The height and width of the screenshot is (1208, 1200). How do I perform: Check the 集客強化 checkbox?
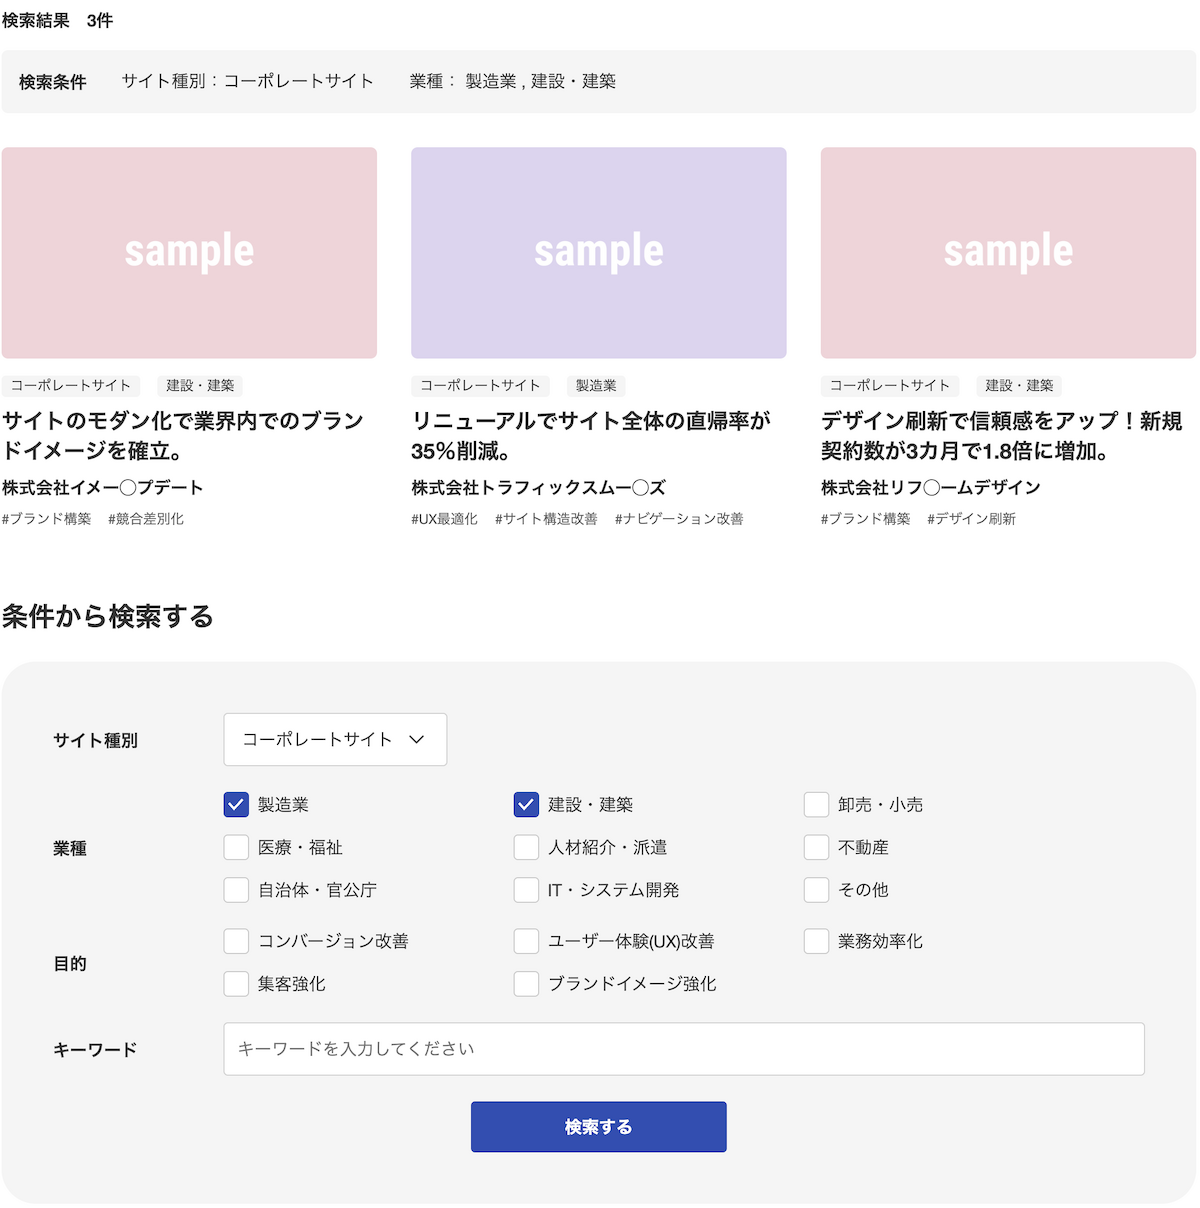[236, 984]
